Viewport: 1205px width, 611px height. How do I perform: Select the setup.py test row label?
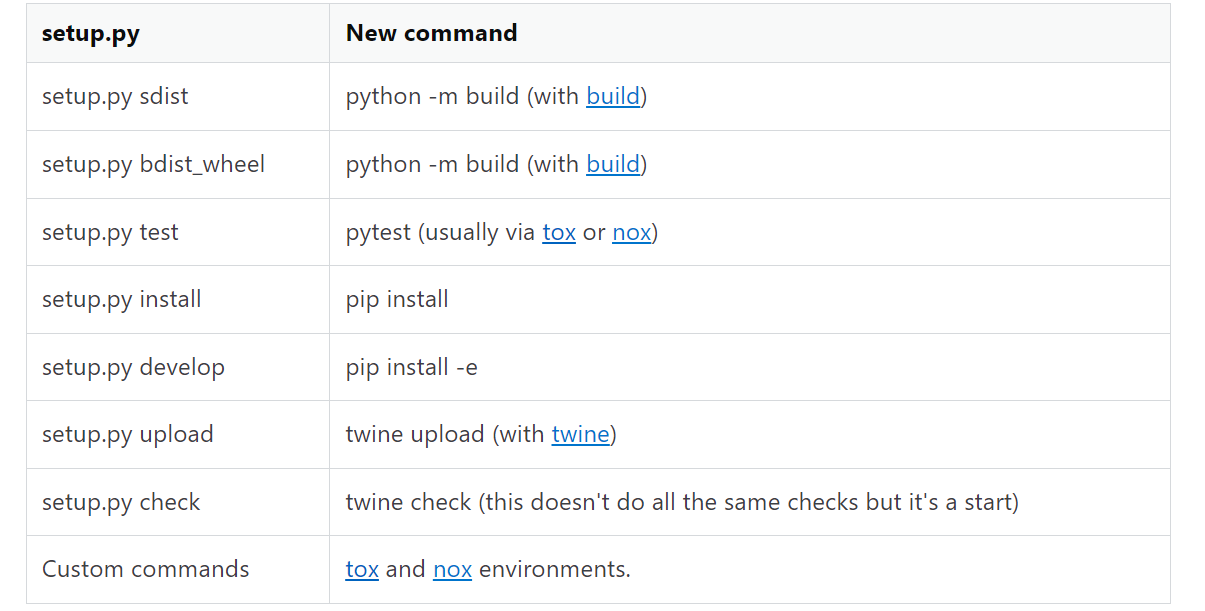110,232
